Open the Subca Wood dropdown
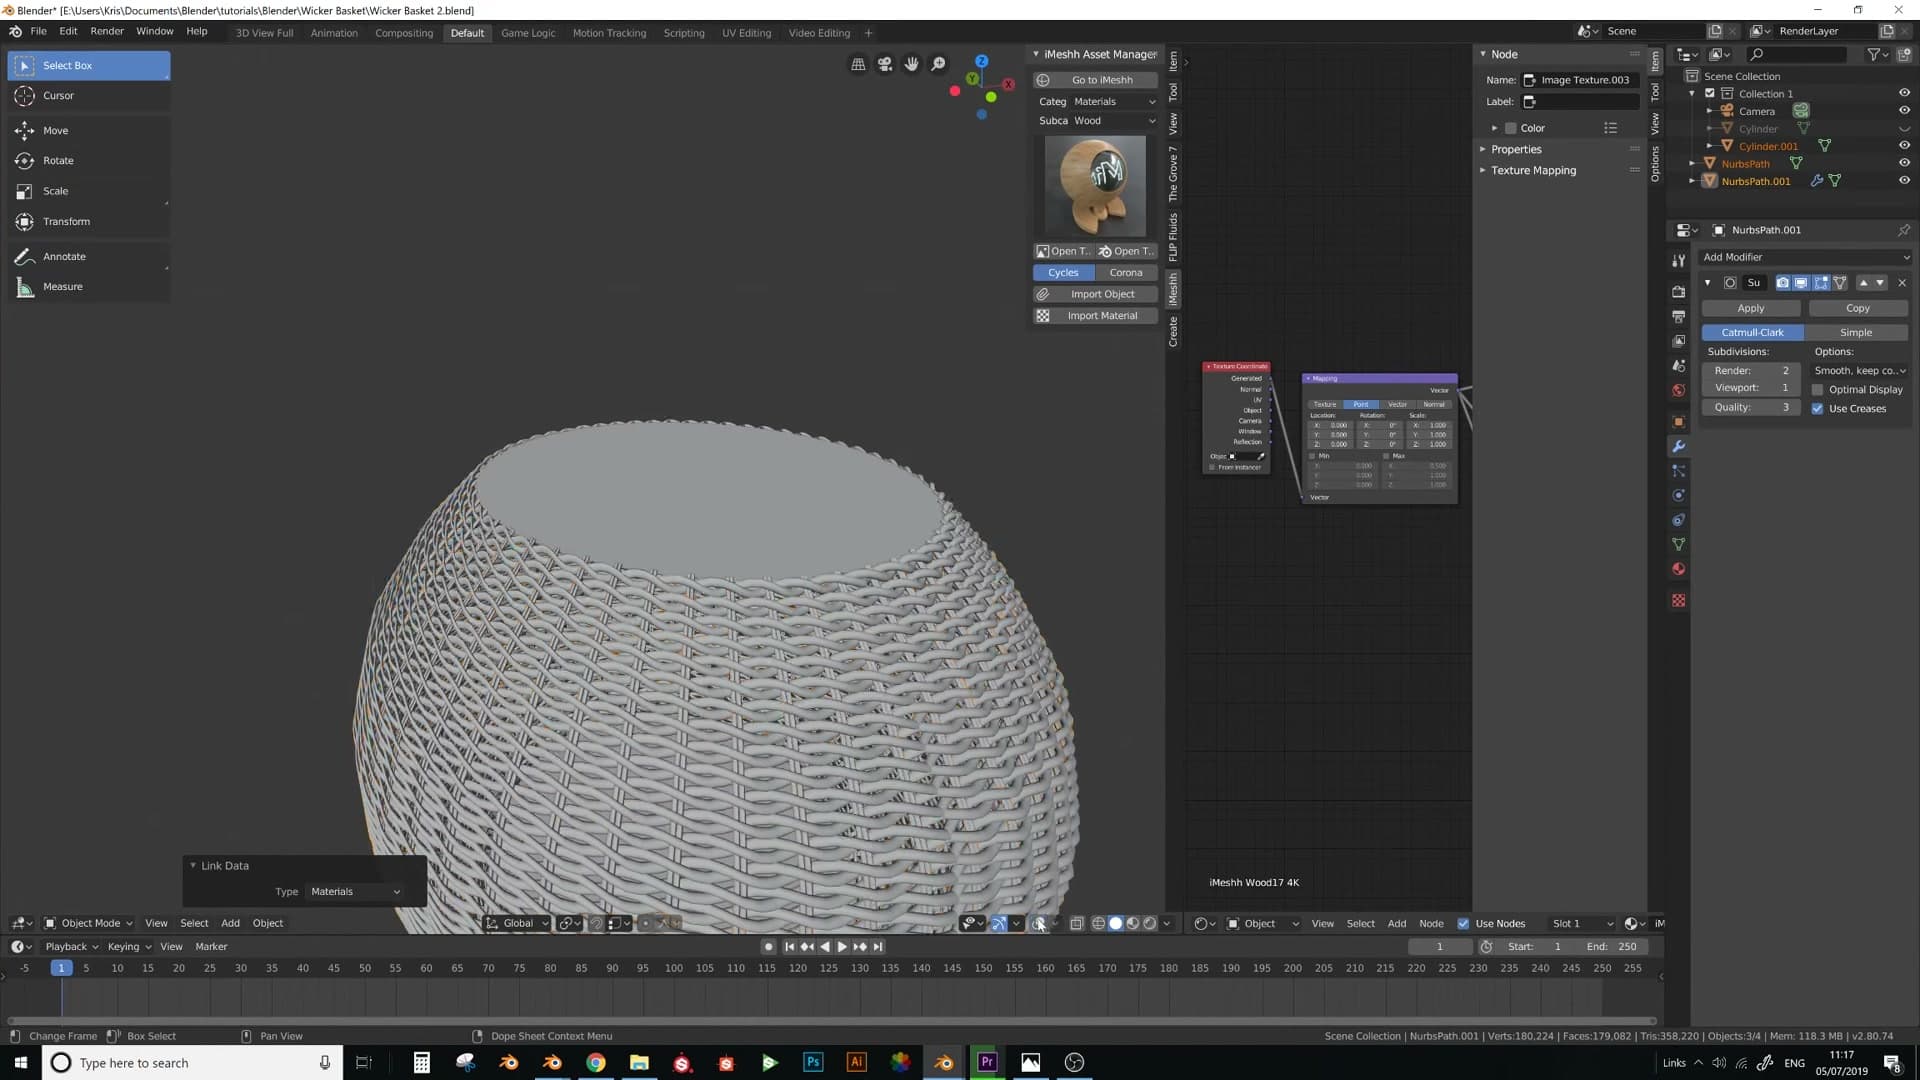 pos(1115,121)
